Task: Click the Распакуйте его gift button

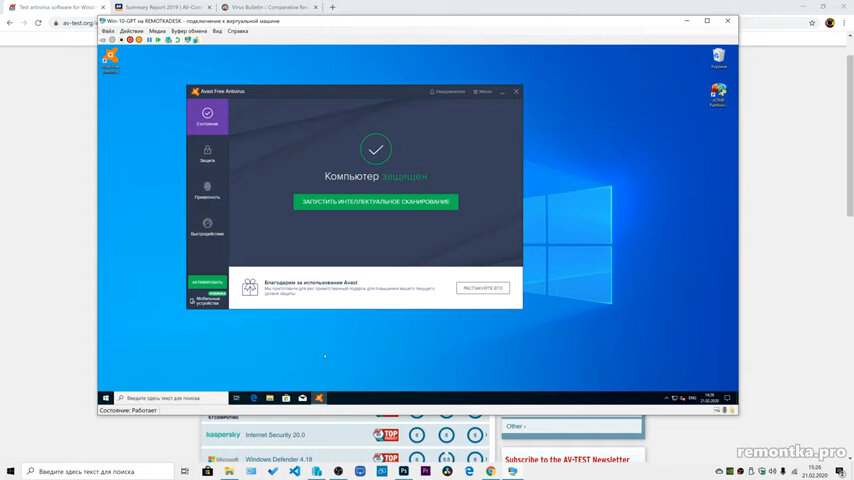Action: click(x=483, y=288)
